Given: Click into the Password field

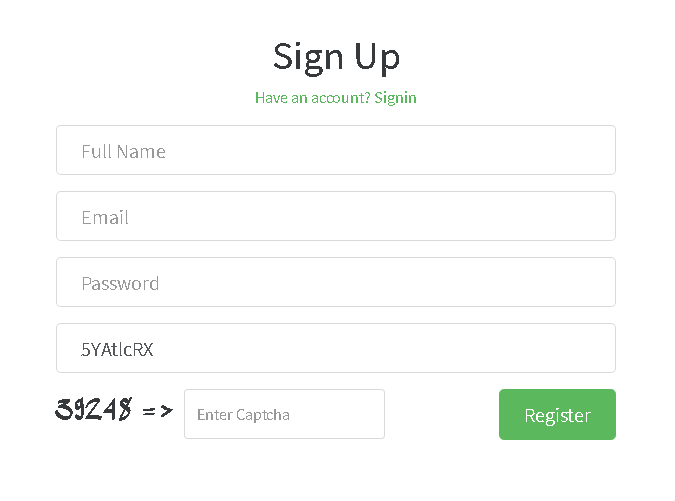Looking at the screenshot, I should coord(335,283).
